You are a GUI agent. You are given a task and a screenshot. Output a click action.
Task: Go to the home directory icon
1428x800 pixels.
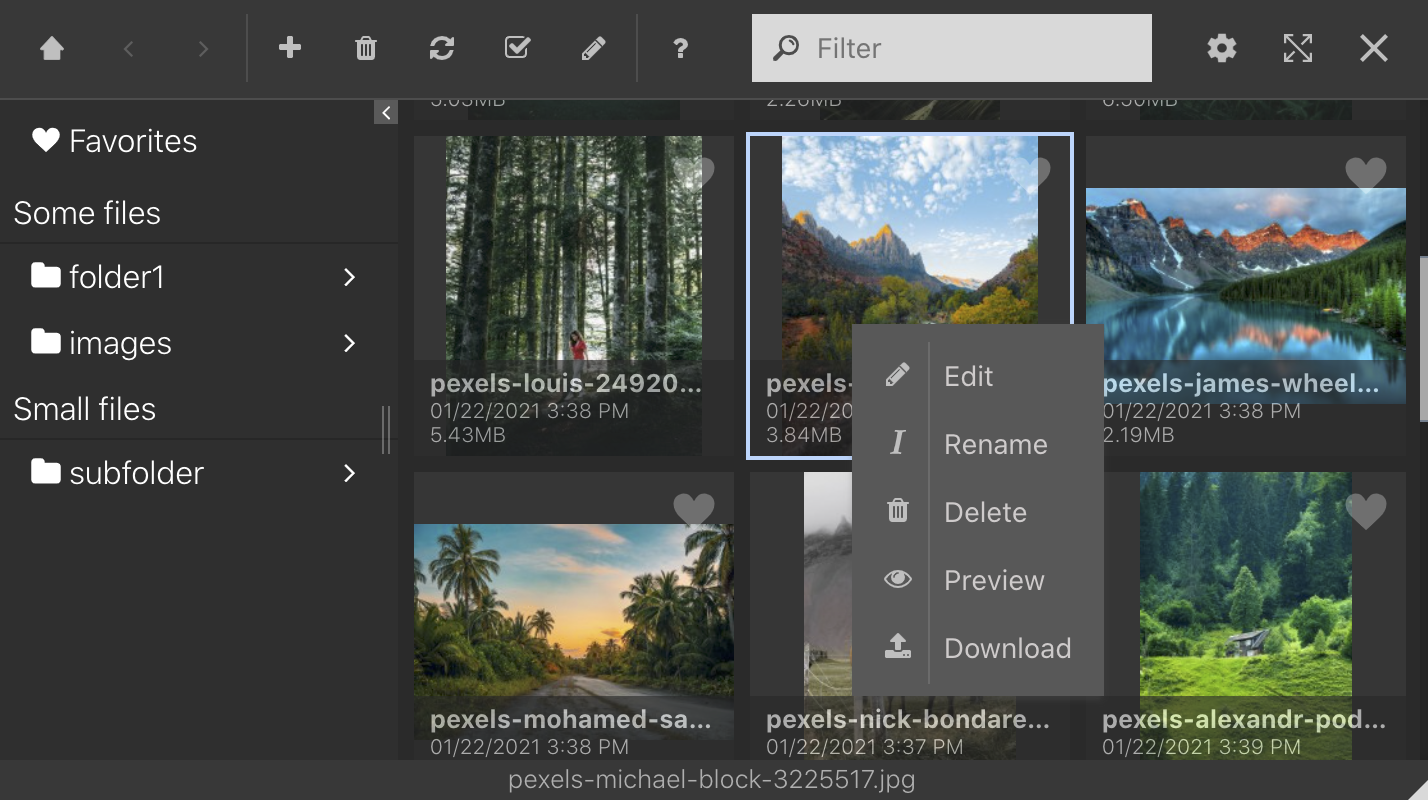[x=52, y=48]
